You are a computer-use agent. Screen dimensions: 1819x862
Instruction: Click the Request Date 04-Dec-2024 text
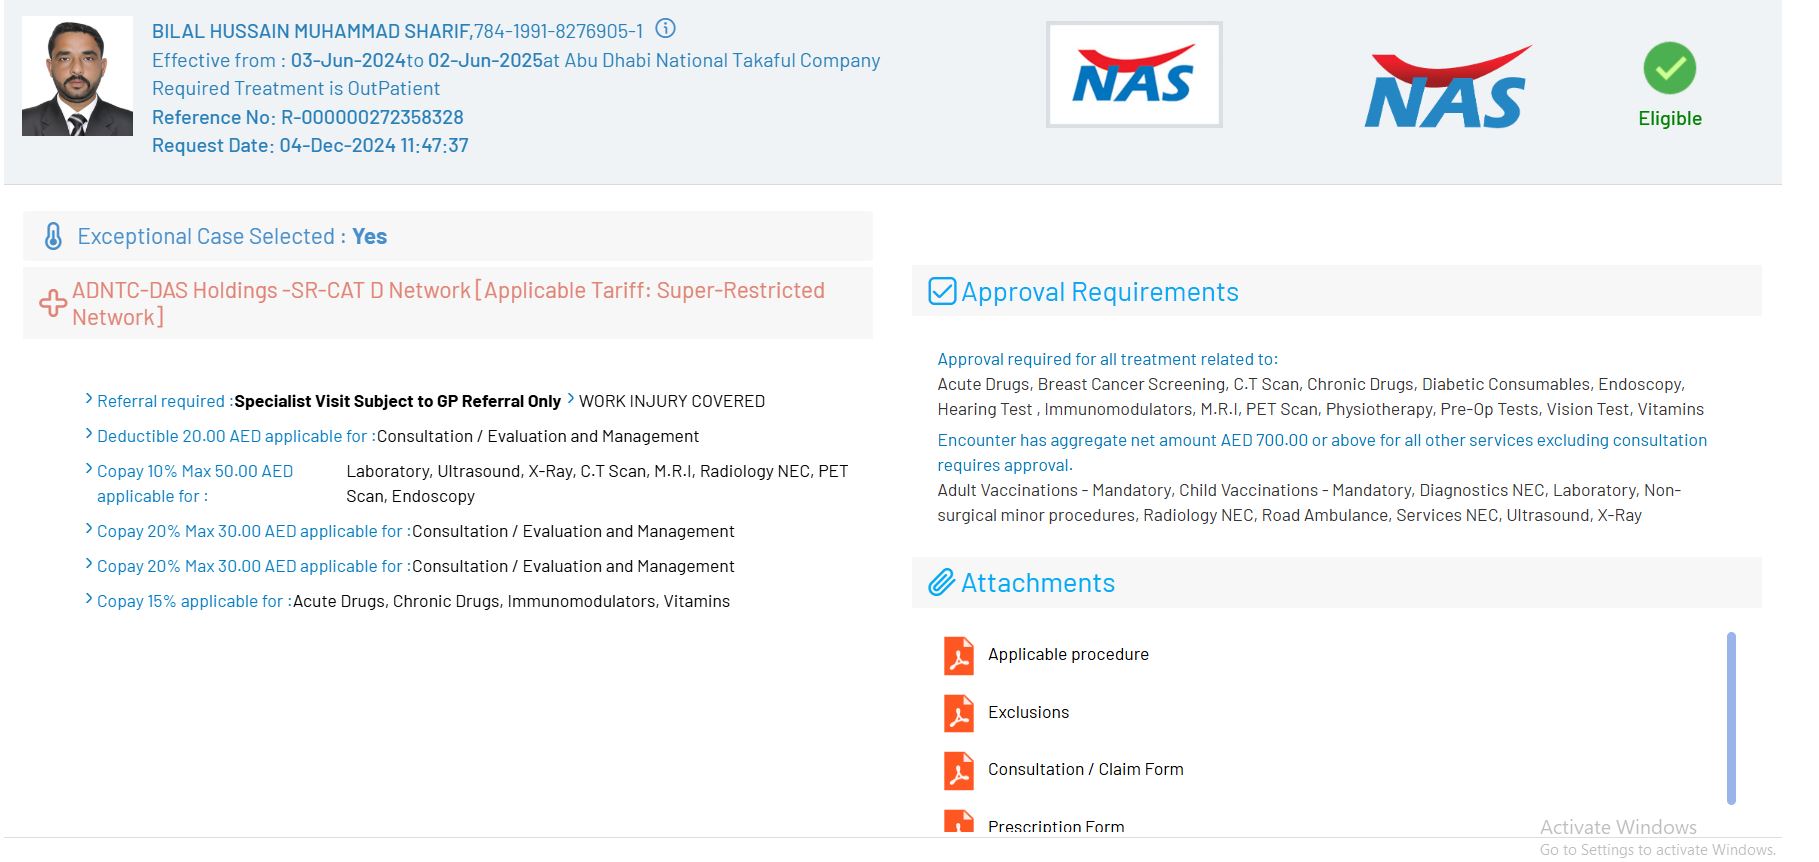pos(310,145)
